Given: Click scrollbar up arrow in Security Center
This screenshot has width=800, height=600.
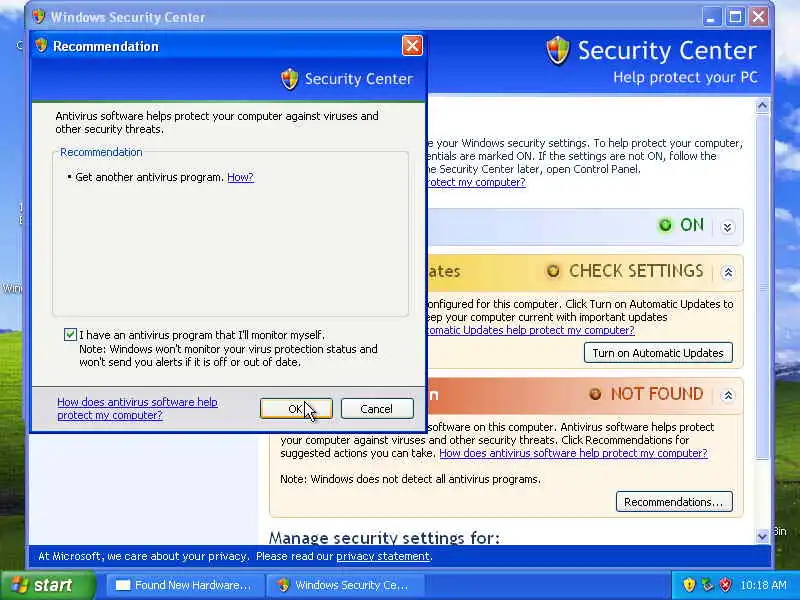Looking at the screenshot, I should [762, 106].
